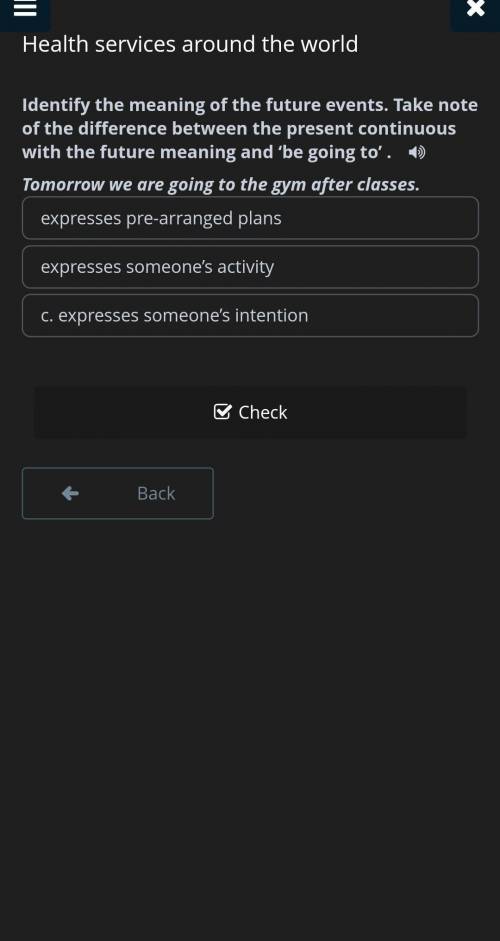The image size is (500, 941).
Task: Pick 'c. expresses someone's intention' option
Action: click(x=250, y=315)
